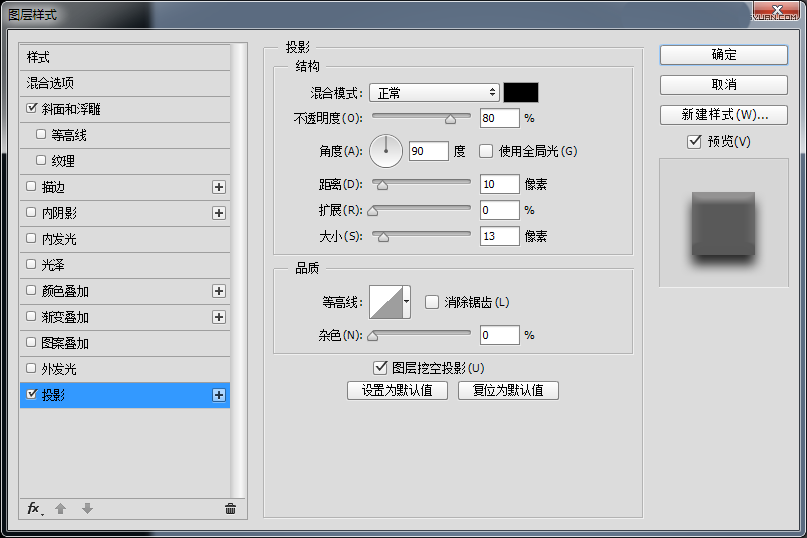The width and height of the screenshot is (807, 538).
Task: Click the 确定 button
Action: click(724, 55)
